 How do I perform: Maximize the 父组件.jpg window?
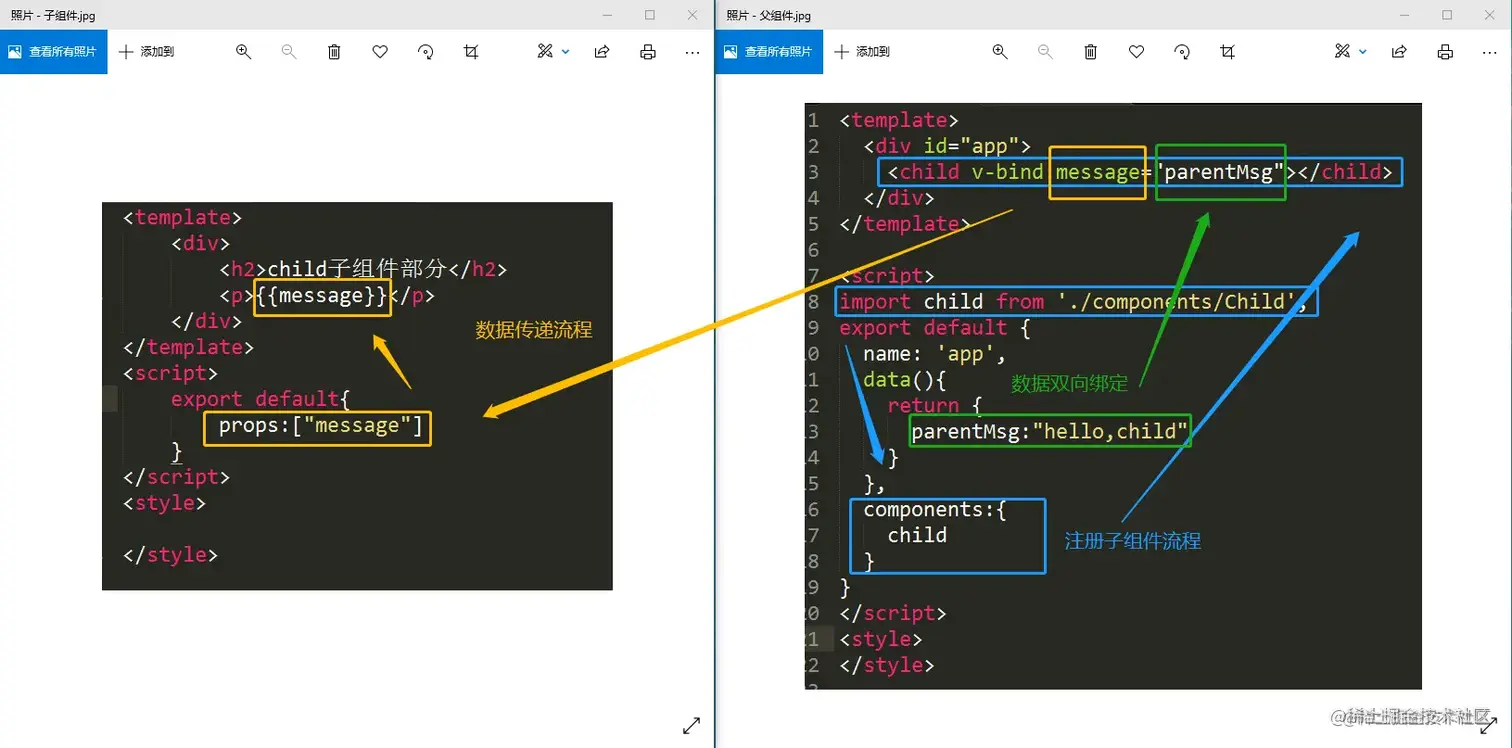[x=1447, y=15]
